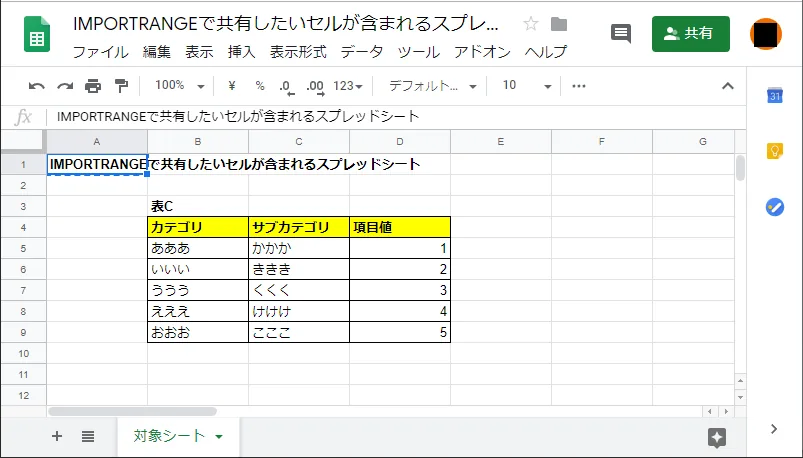Open the 表示形式 menu
The width and height of the screenshot is (803, 458).
click(298, 52)
